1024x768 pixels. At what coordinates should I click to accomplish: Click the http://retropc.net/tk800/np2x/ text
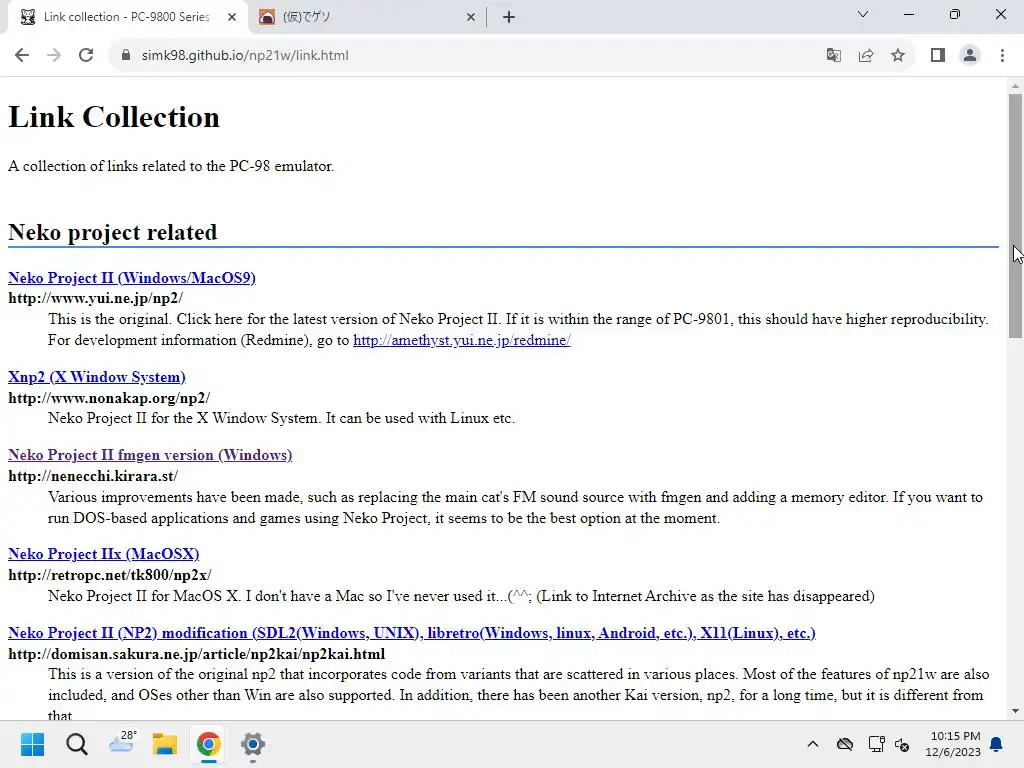(110, 575)
